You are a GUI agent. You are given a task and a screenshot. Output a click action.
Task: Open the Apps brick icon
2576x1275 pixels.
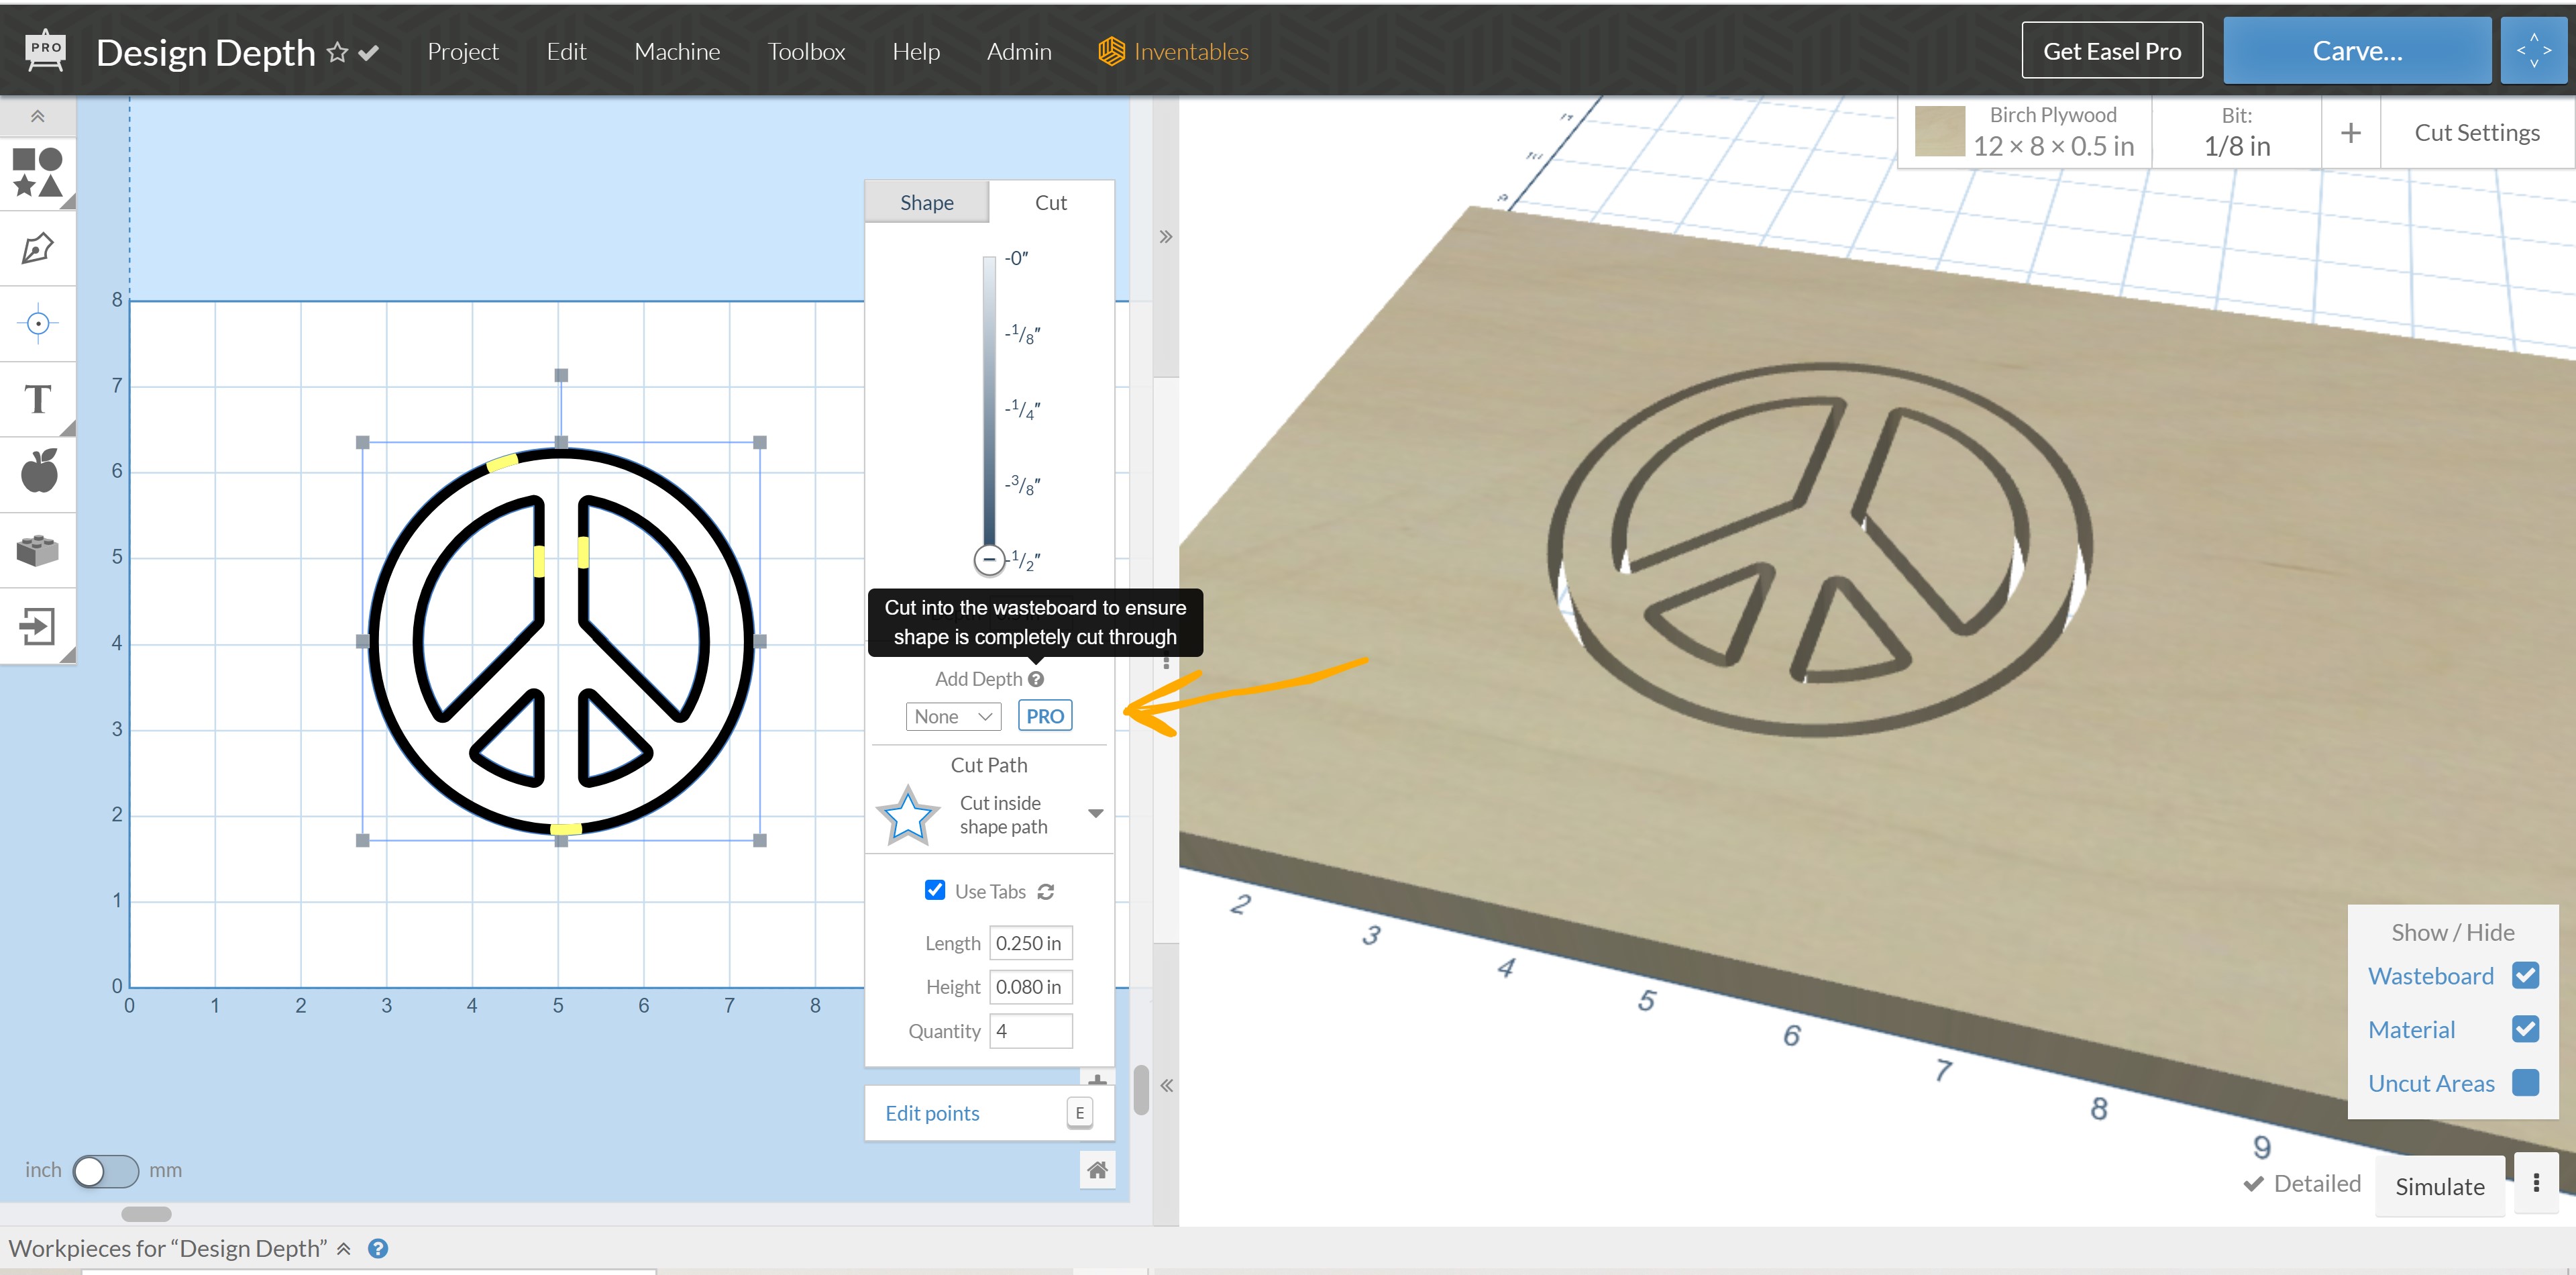(x=37, y=549)
